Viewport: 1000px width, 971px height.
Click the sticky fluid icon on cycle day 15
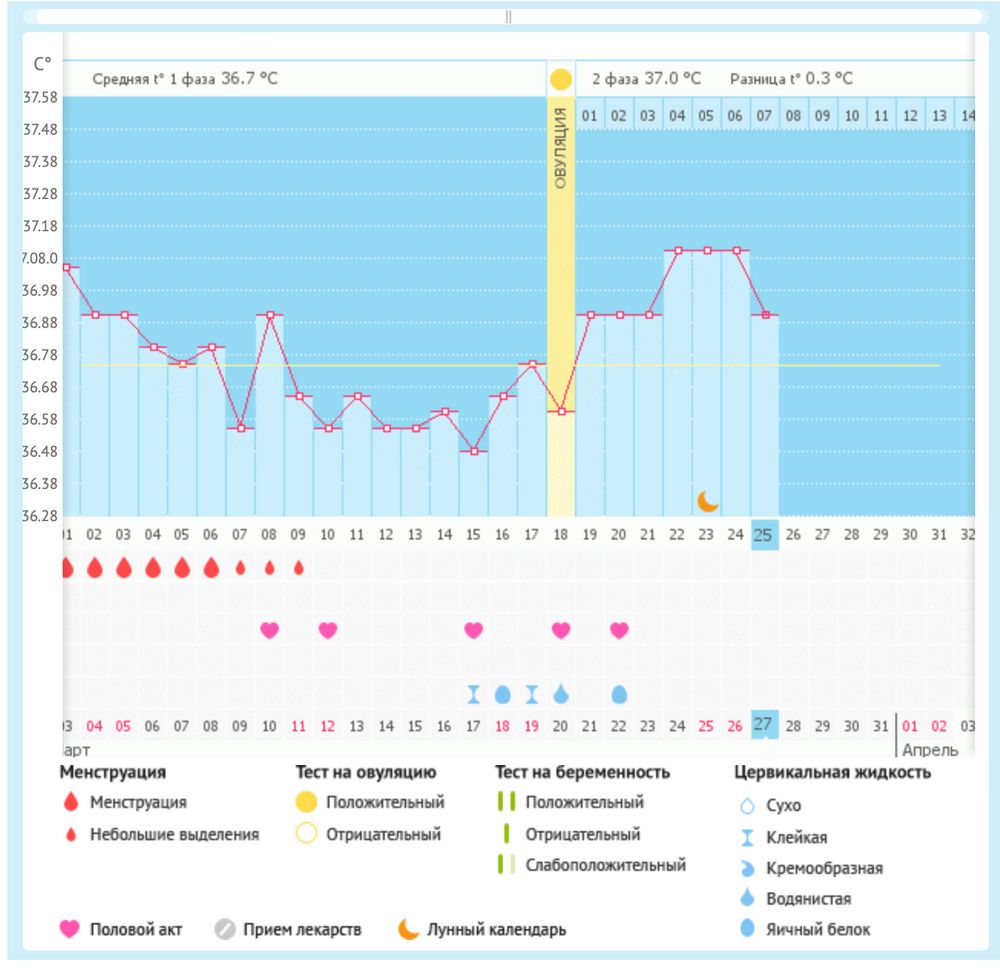coord(474,693)
